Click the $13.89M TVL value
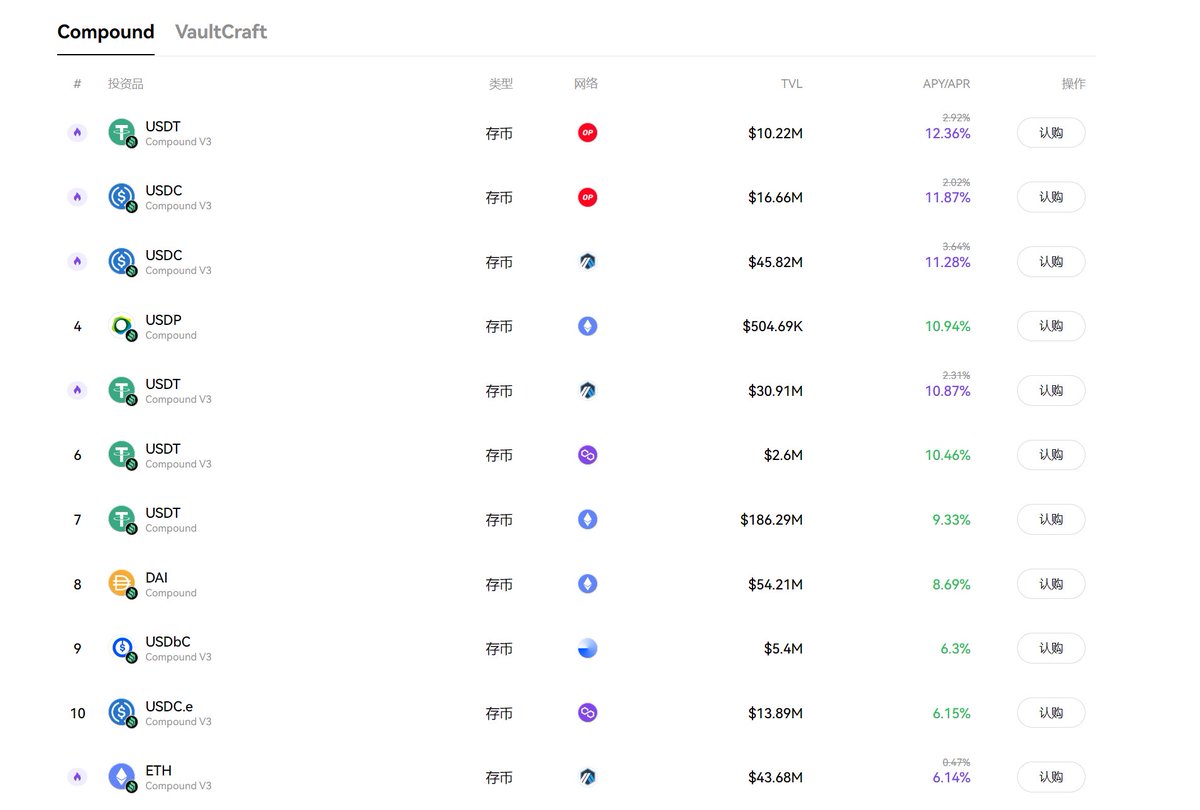Image resolution: width=1200 pixels, height=810 pixels. tap(776, 713)
